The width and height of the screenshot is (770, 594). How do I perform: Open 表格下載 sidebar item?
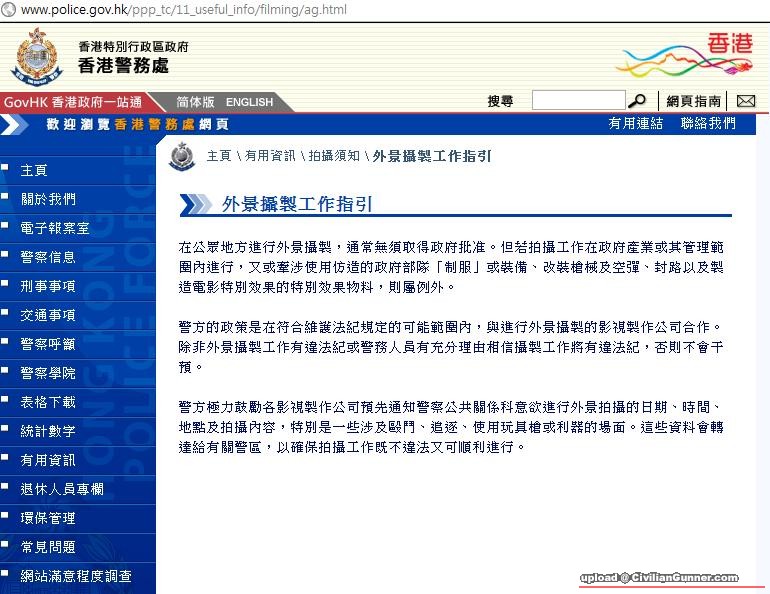click(x=48, y=402)
